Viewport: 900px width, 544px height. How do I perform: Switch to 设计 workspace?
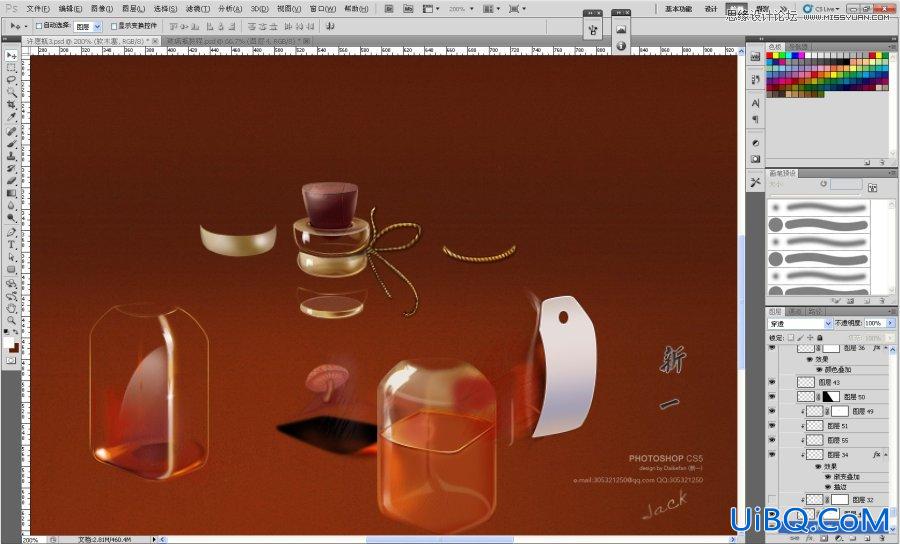pyautogui.click(x=711, y=9)
